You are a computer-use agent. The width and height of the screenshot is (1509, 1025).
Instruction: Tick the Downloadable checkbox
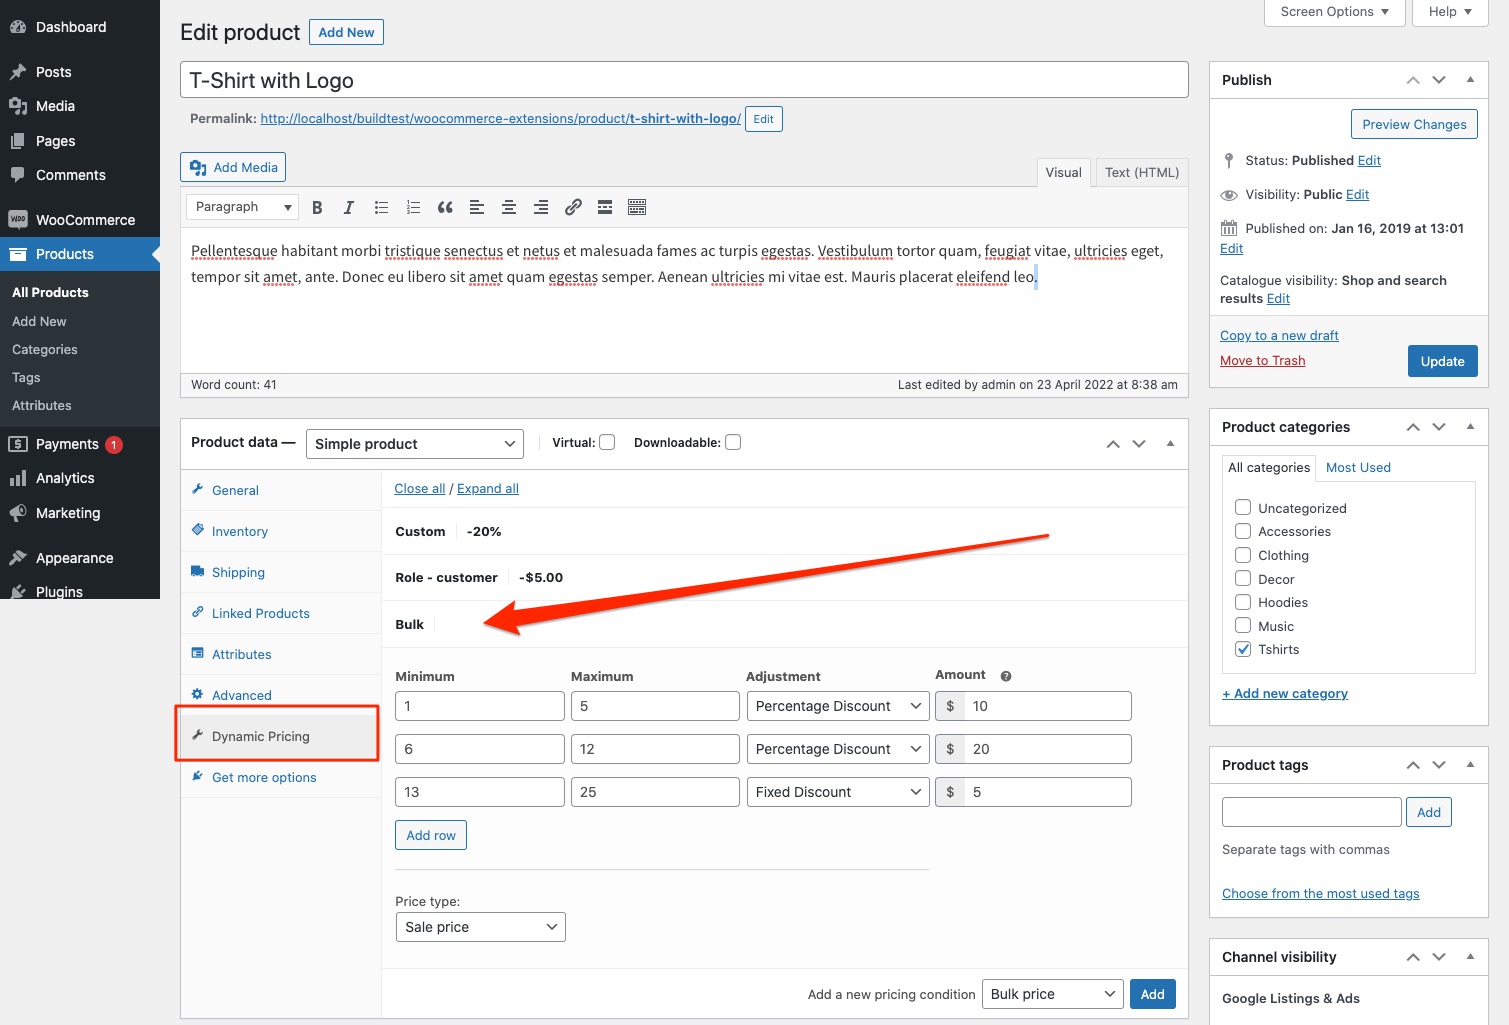733,442
